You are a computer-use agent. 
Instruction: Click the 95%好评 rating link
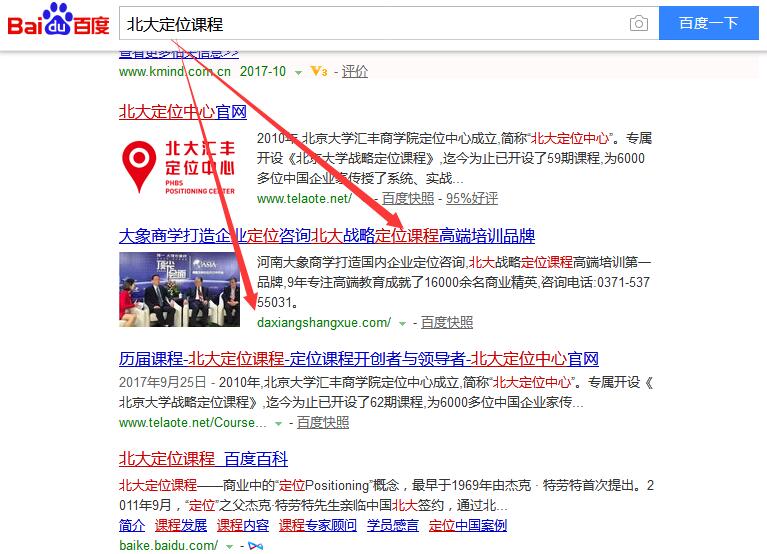pyautogui.click(x=472, y=199)
